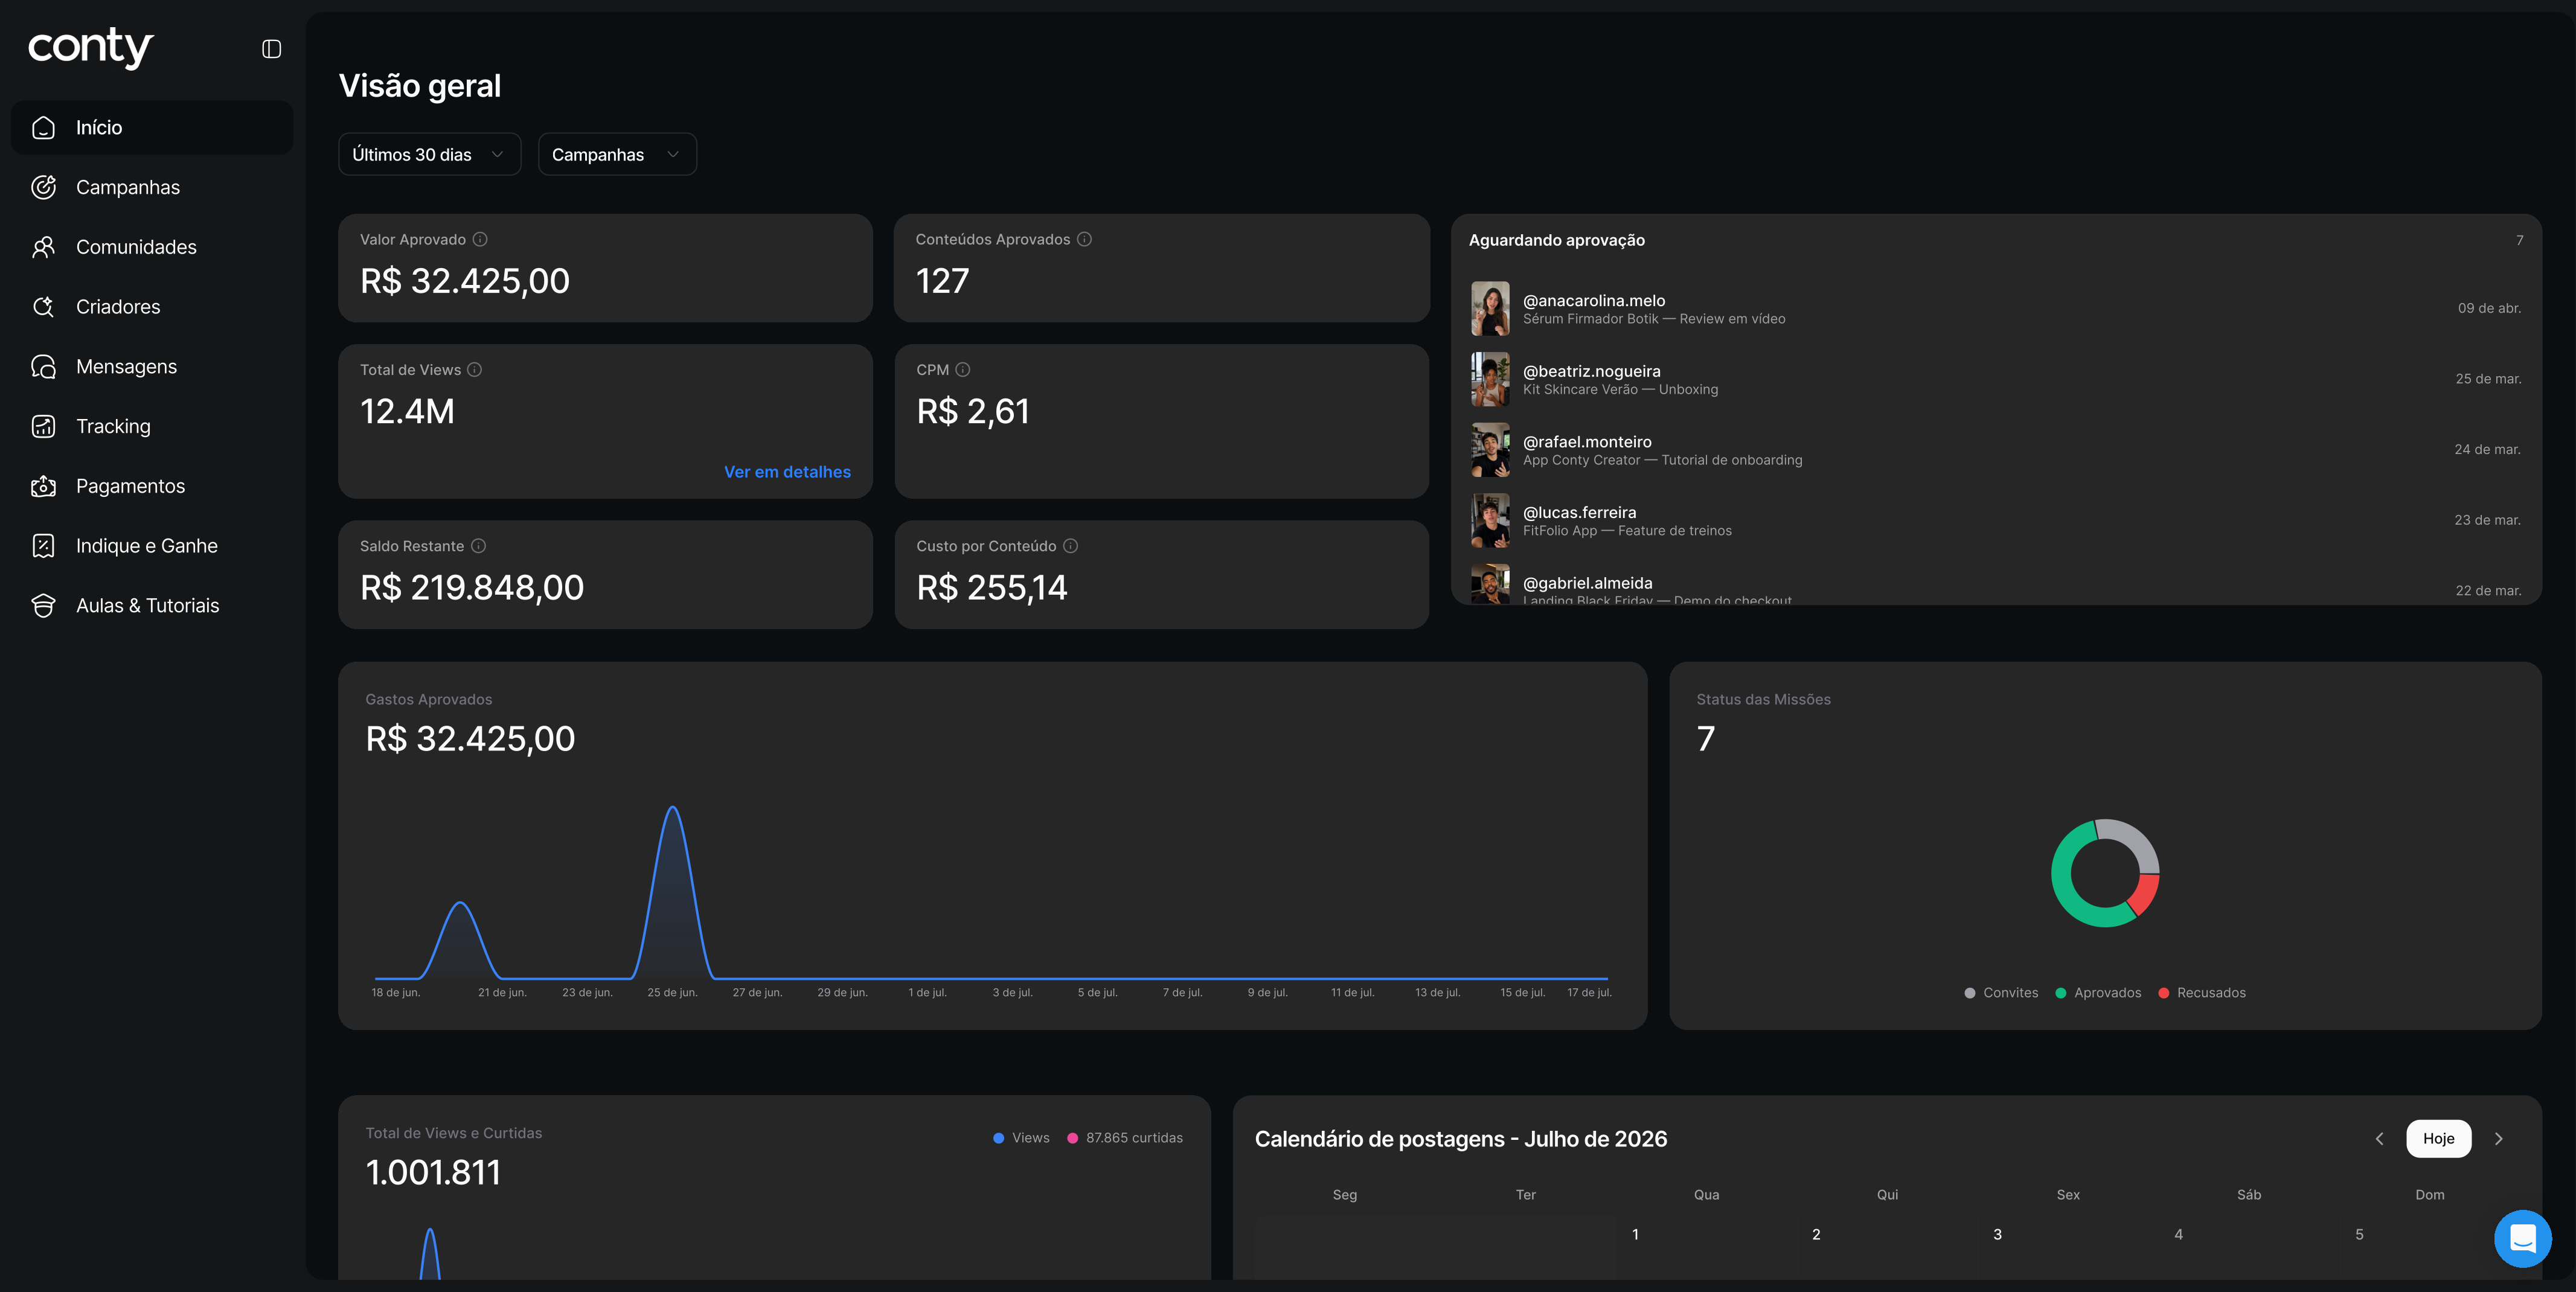Click the Comunidades people icon

[x=43, y=247]
